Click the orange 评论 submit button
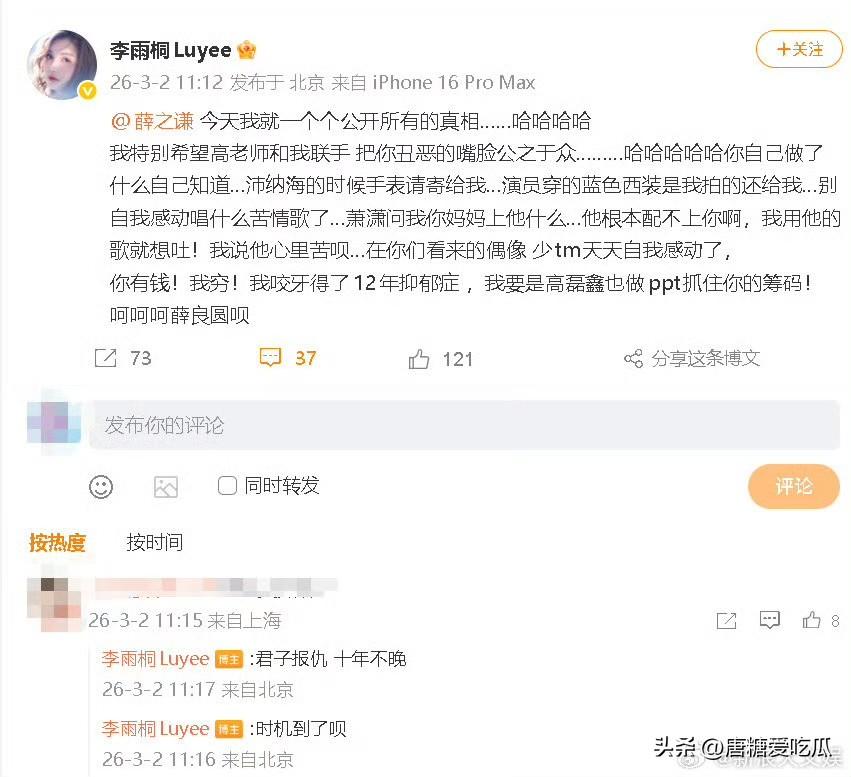This screenshot has width=851, height=777. [793, 486]
